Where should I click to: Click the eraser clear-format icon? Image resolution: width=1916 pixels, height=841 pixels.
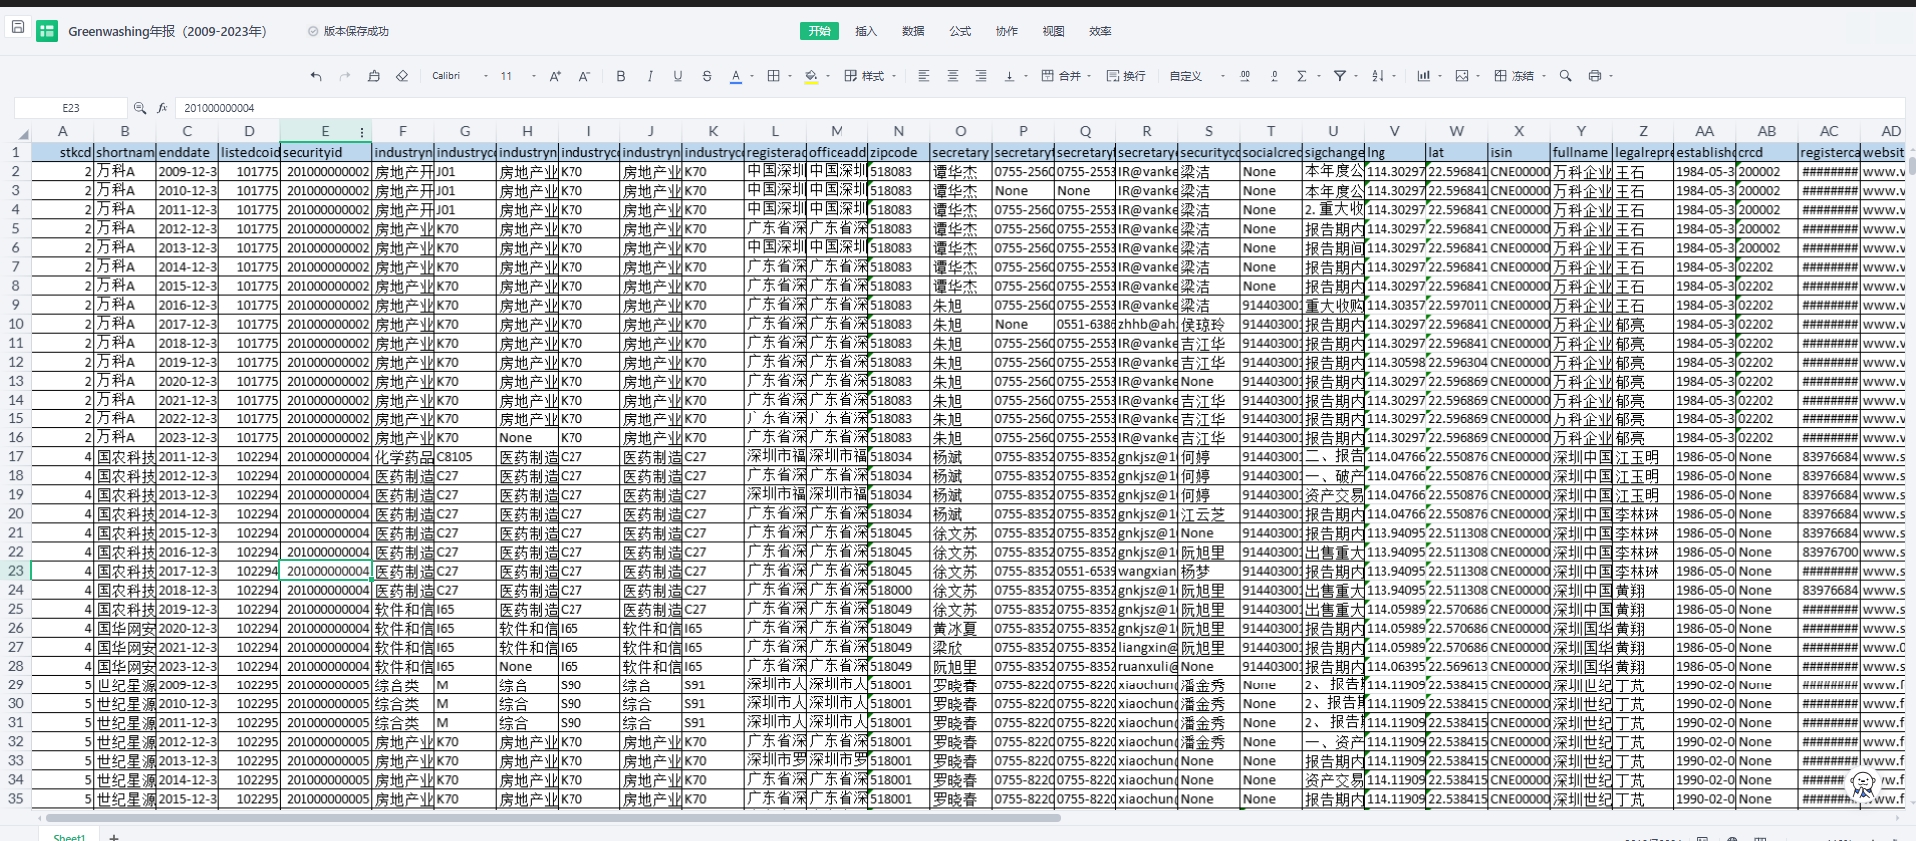[x=402, y=76]
